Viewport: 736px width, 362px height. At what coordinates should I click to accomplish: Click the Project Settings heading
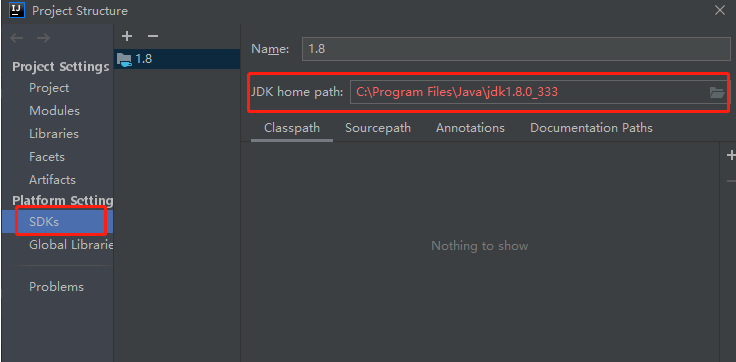coord(61,67)
